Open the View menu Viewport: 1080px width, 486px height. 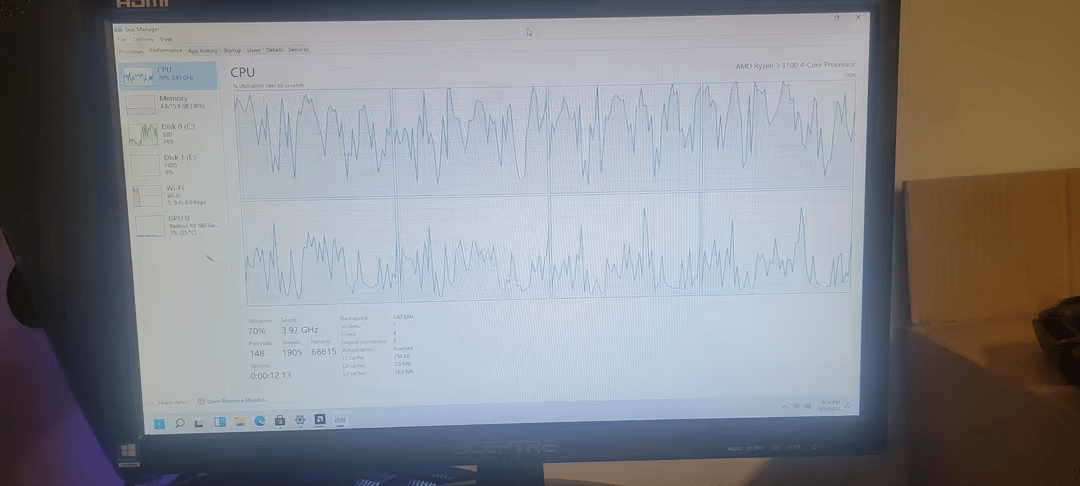pyautogui.click(x=166, y=39)
